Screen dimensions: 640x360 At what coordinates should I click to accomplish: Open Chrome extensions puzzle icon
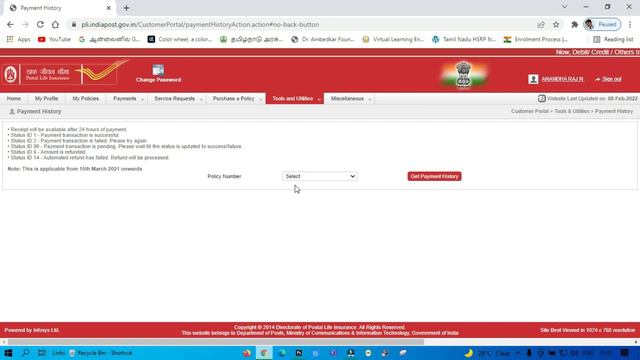coord(574,24)
